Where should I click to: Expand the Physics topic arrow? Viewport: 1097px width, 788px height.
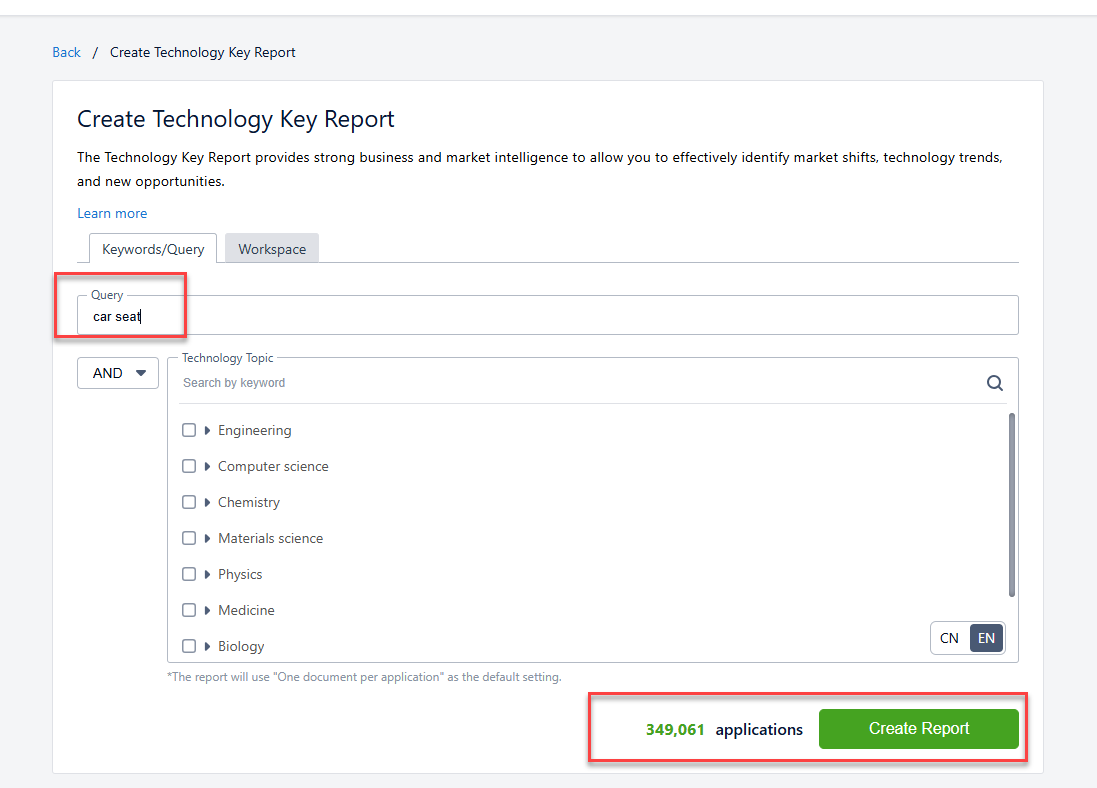tap(207, 575)
